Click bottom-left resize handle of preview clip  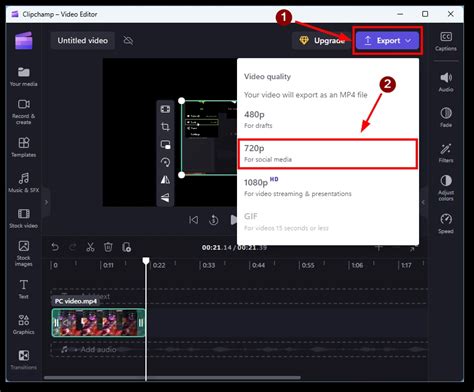(x=182, y=175)
